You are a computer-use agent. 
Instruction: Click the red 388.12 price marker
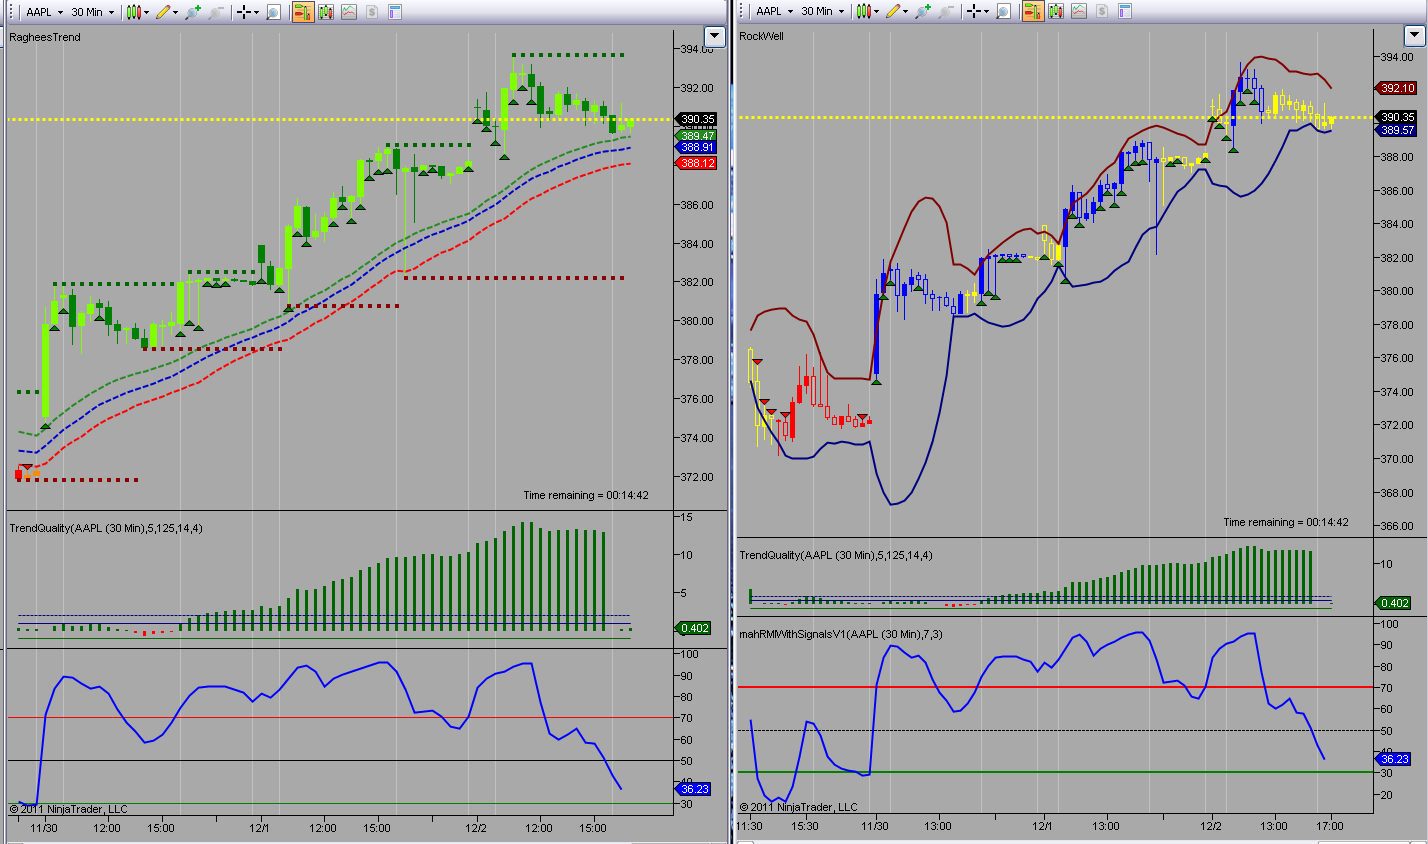point(697,163)
